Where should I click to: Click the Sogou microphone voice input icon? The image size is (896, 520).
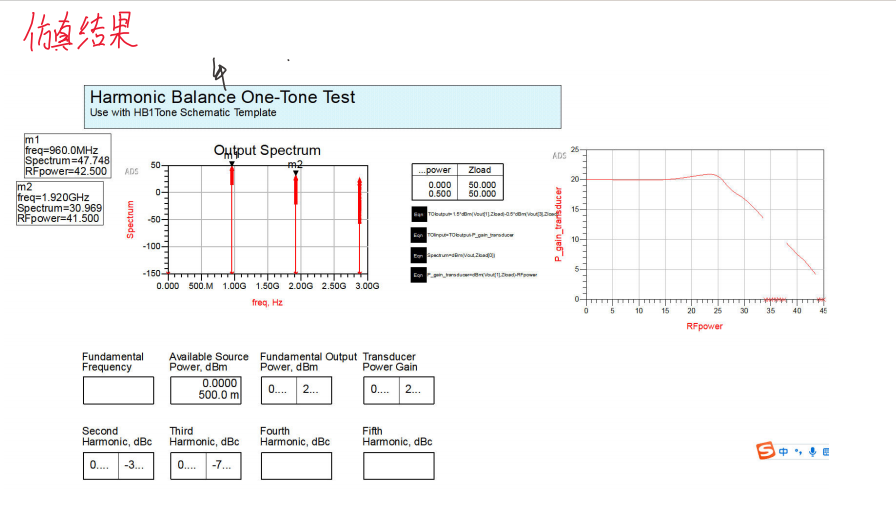(x=813, y=452)
